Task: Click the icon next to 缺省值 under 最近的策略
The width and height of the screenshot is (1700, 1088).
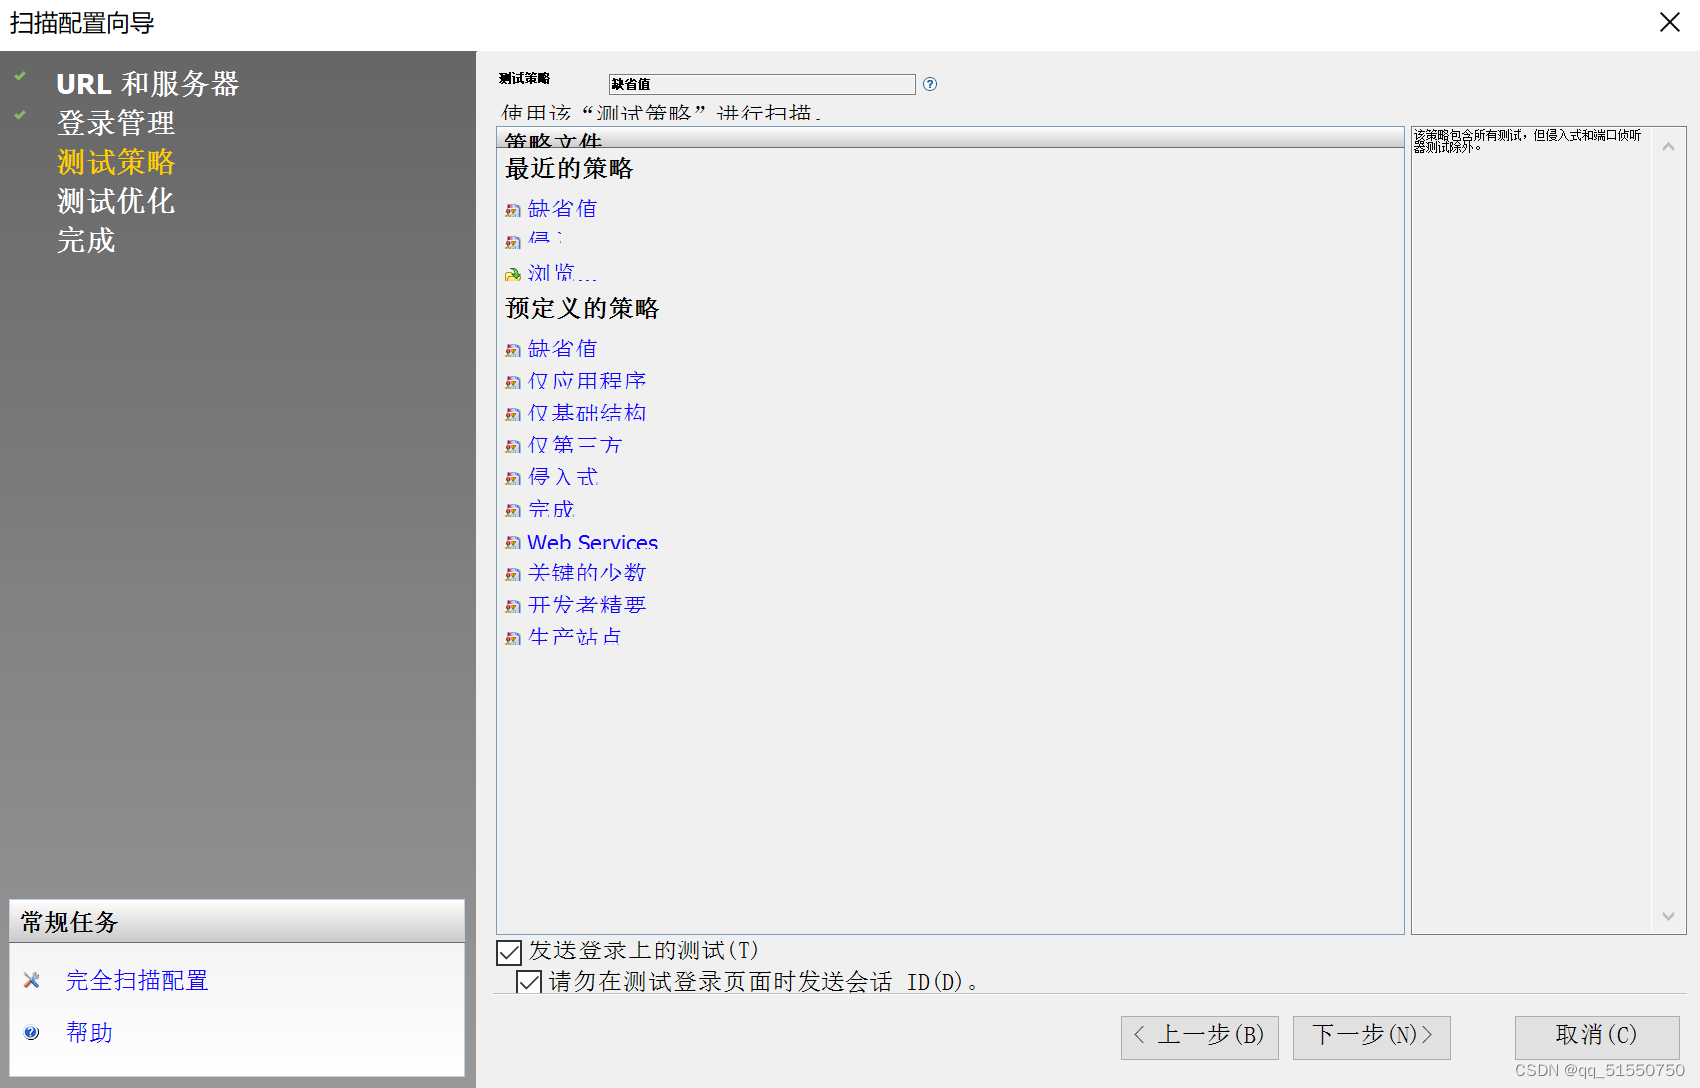Action: (x=513, y=210)
